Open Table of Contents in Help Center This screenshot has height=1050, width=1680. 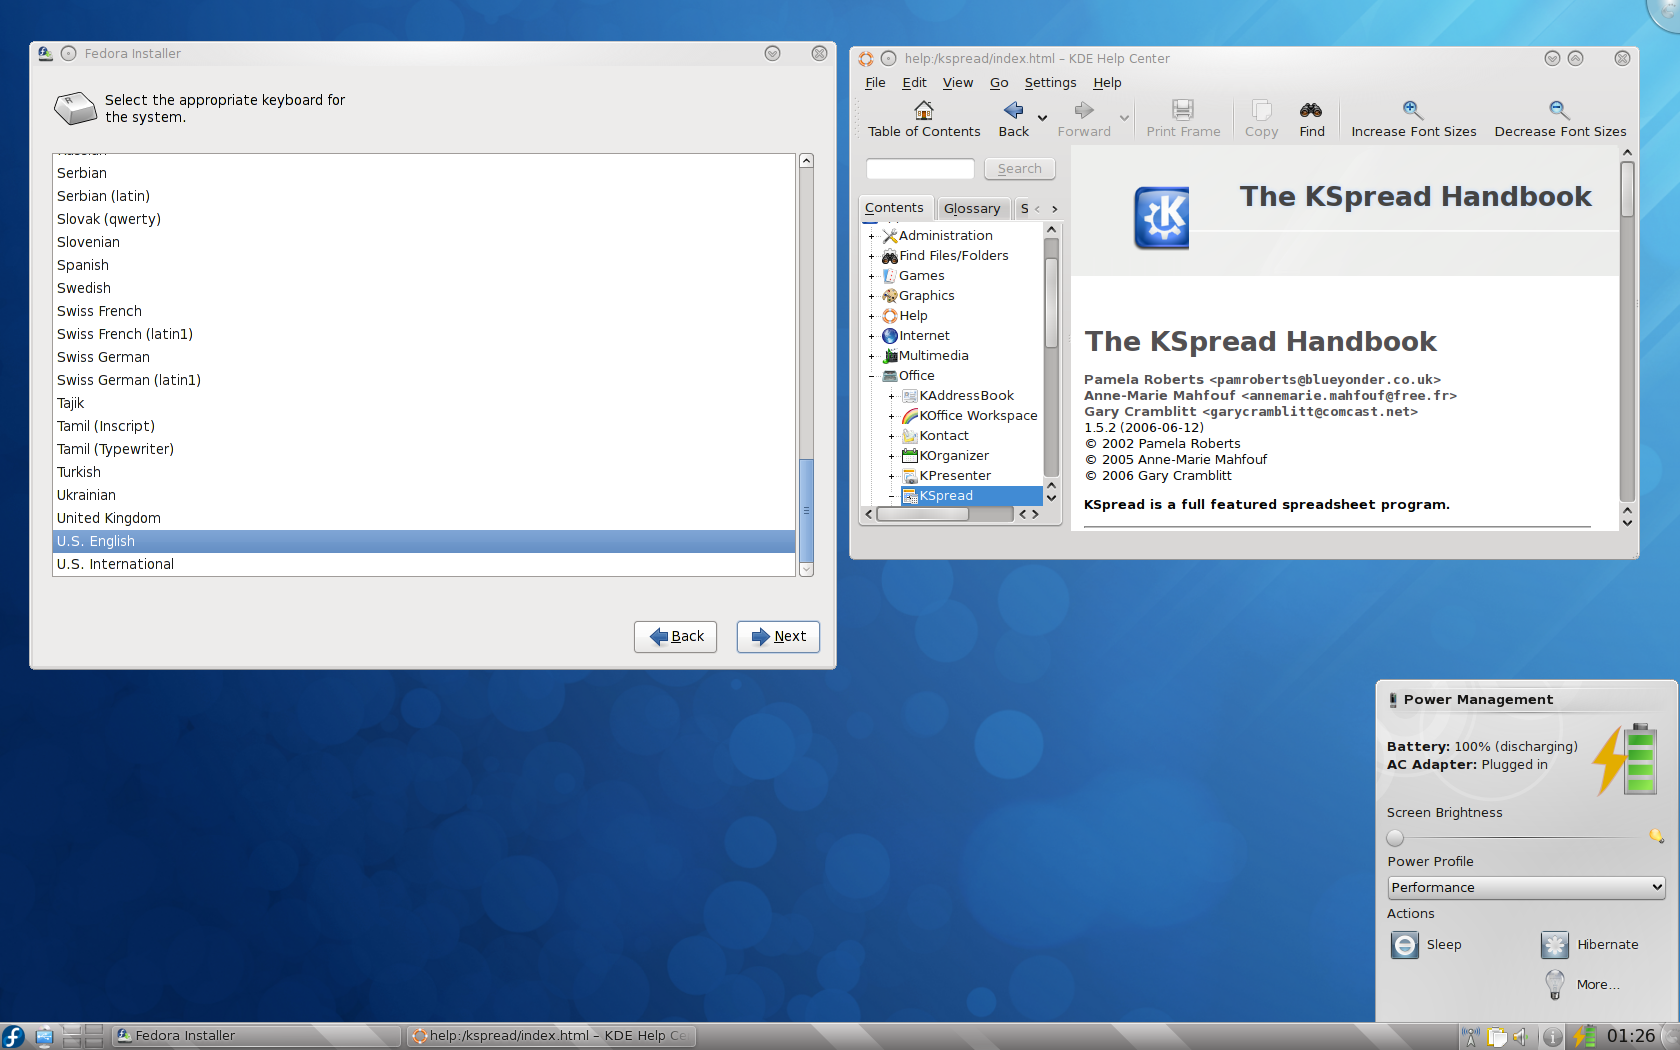(x=924, y=119)
